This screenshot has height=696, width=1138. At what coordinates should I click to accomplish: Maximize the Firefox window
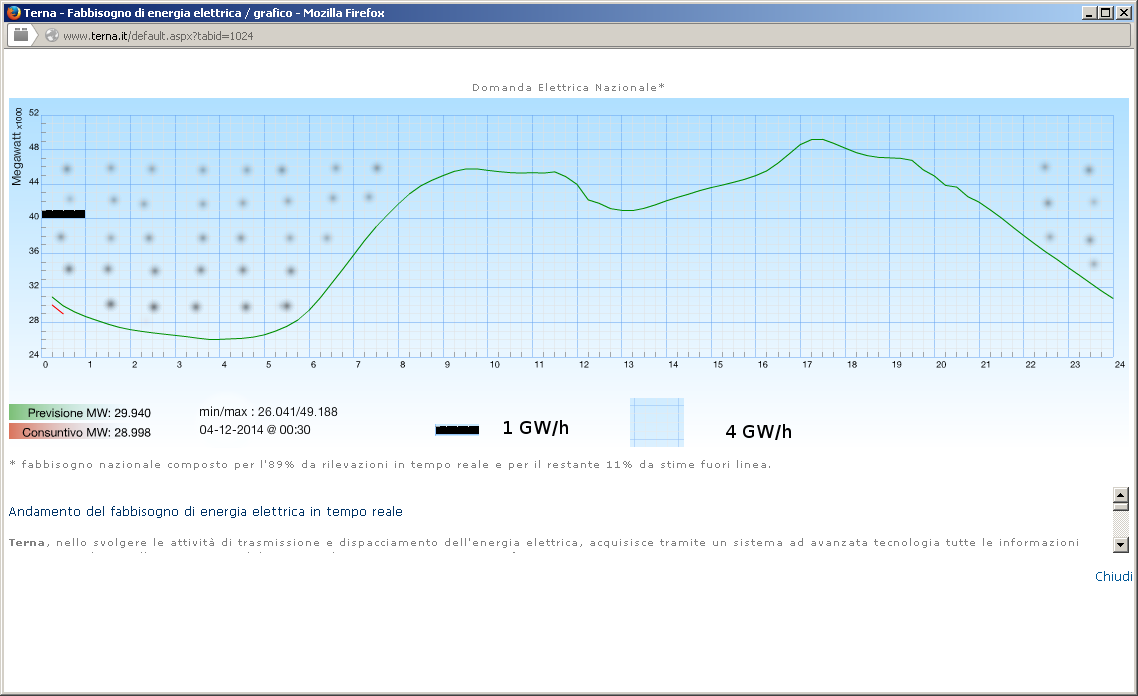(1105, 13)
